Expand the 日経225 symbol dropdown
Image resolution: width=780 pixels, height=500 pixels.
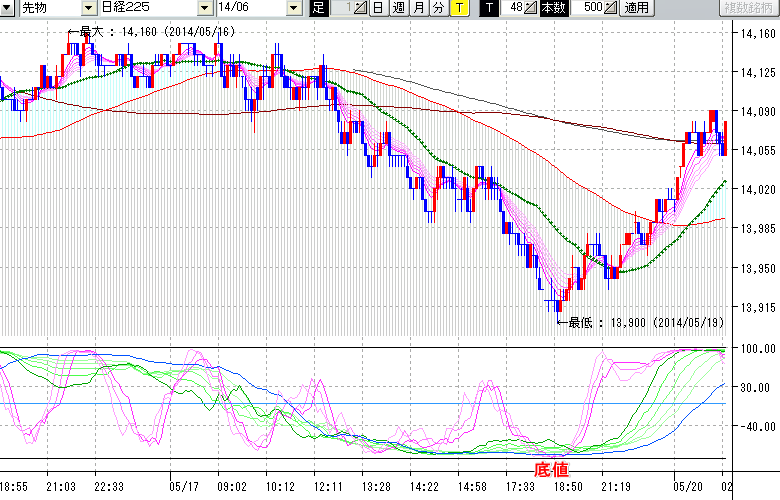point(204,8)
